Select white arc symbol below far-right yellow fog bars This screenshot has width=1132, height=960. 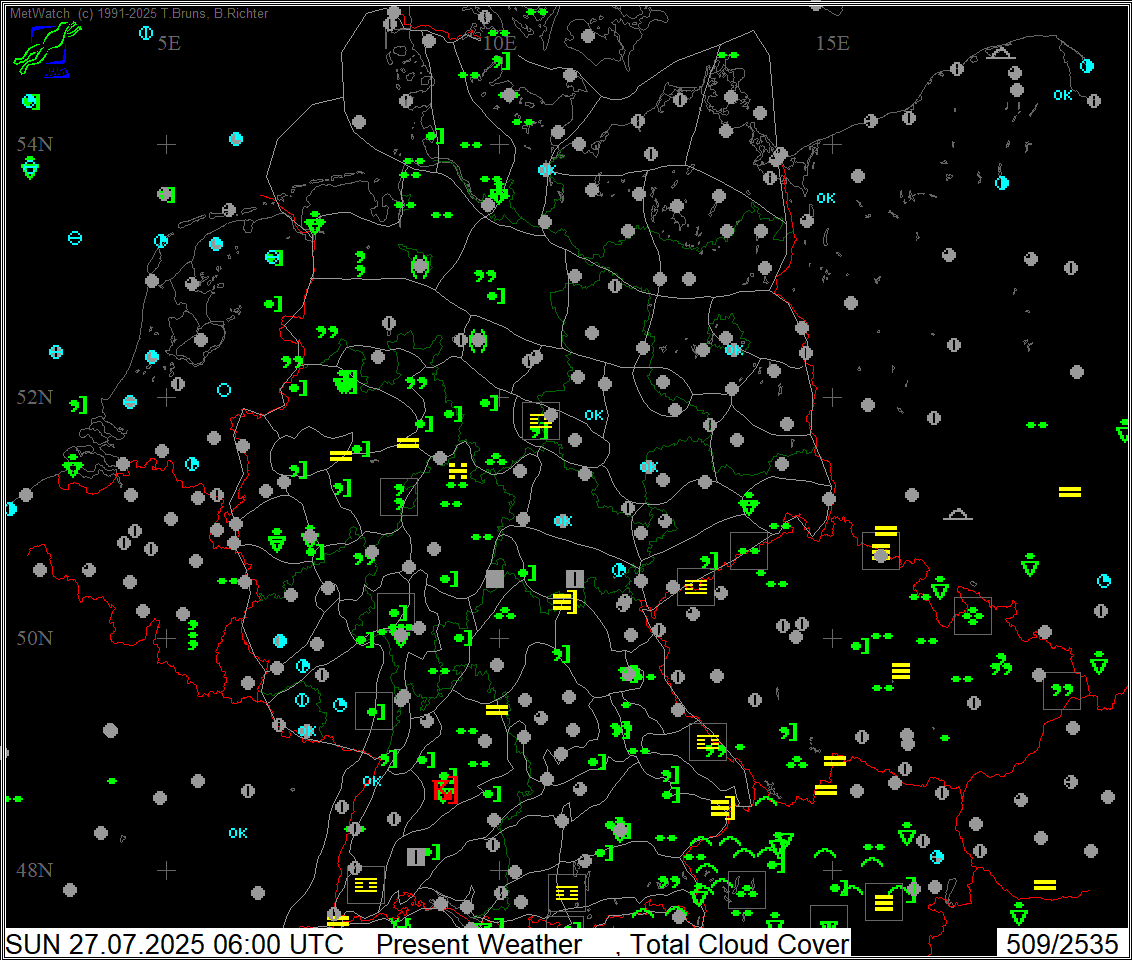[x=957, y=514]
